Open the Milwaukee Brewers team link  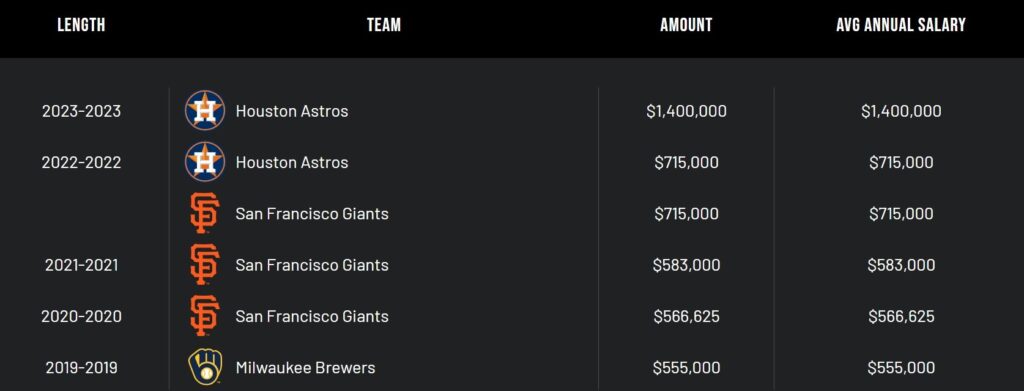pos(306,368)
